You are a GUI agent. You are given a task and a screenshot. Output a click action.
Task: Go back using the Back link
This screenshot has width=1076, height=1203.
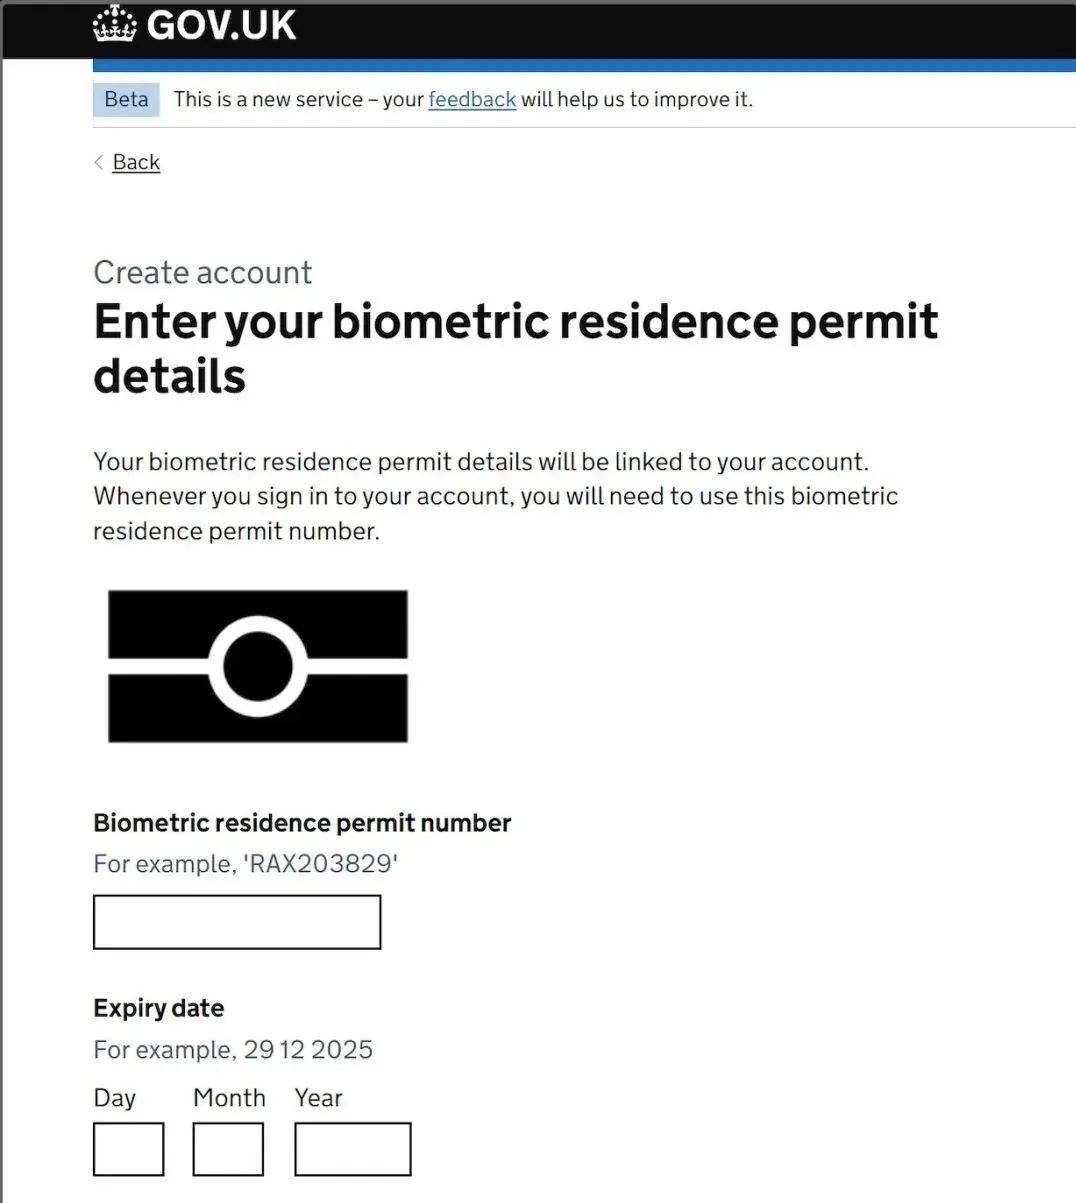pyautogui.click(x=136, y=162)
